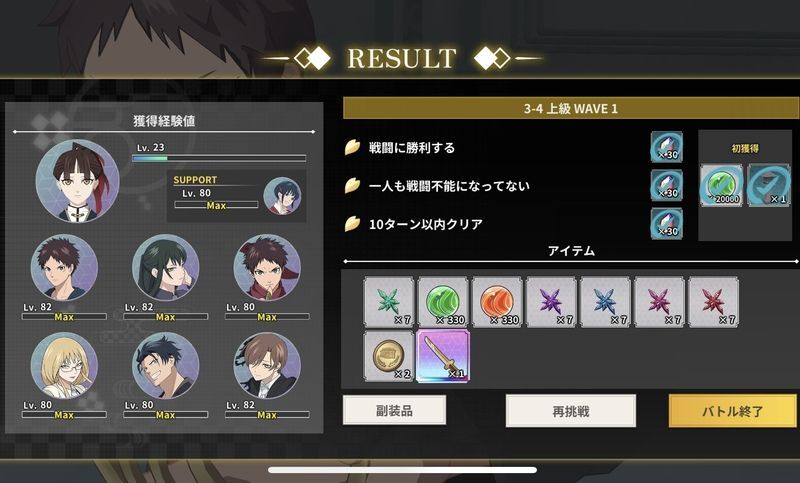Tap crystal reward for 10-turn clear
Screen dimensions: 800x483
click(x=667, y=223)
